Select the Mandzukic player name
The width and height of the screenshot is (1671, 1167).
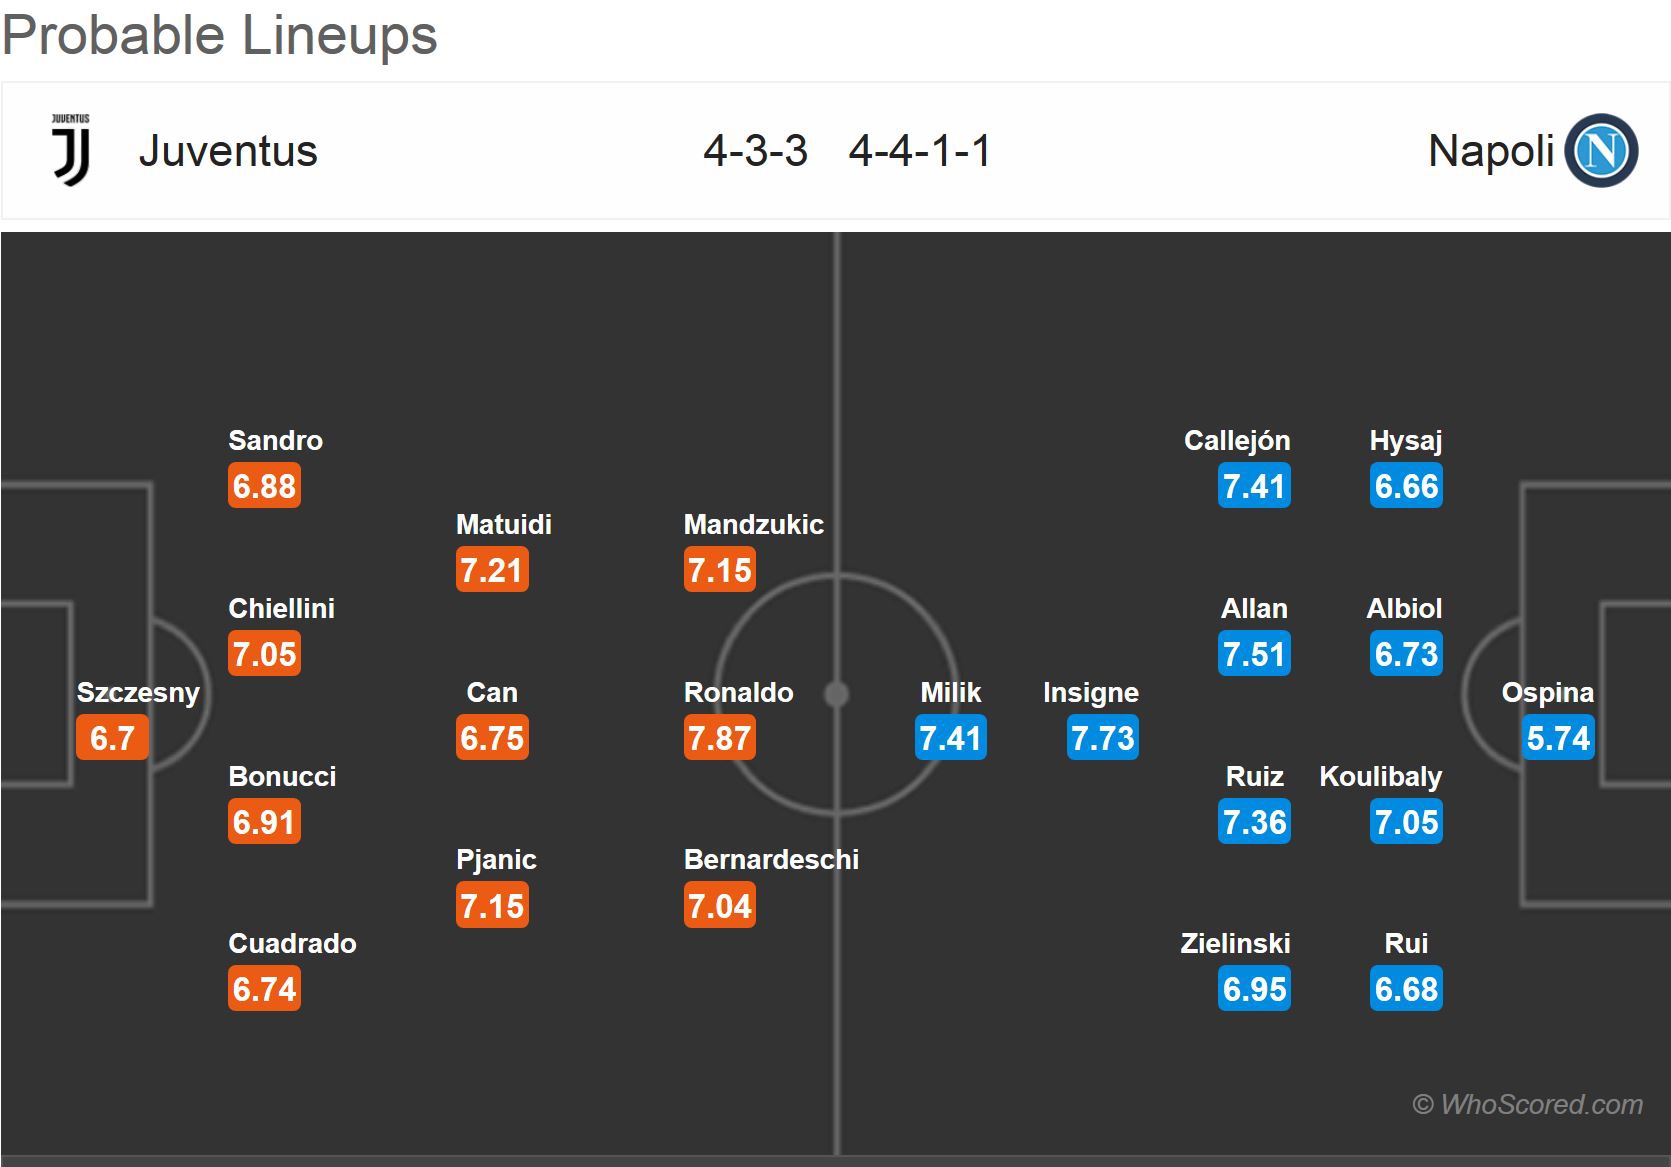[x=754, y=524]
